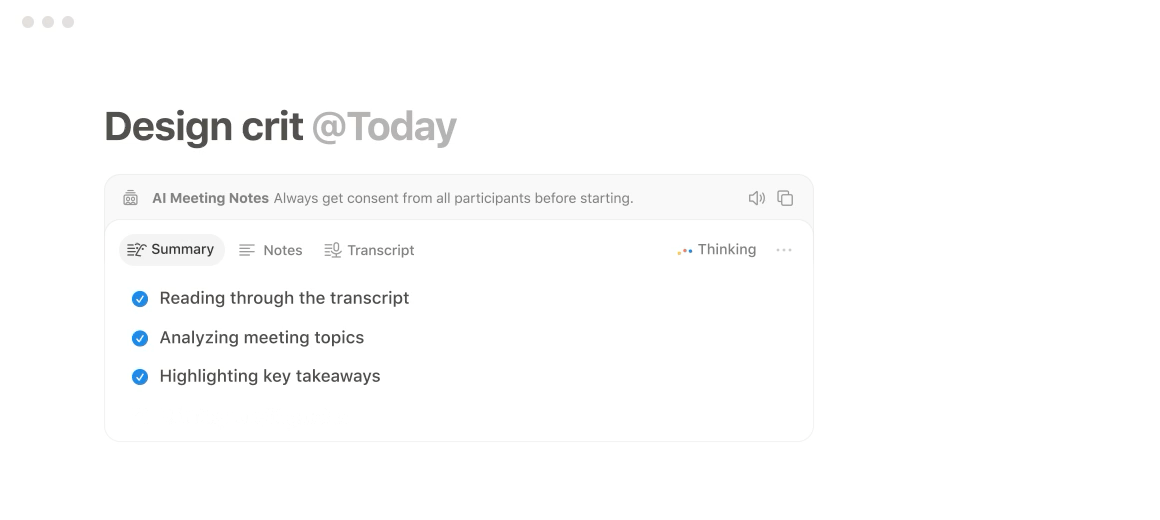
Task: Close the window with the leftmost dot
Action: click(x=28, y=22)
